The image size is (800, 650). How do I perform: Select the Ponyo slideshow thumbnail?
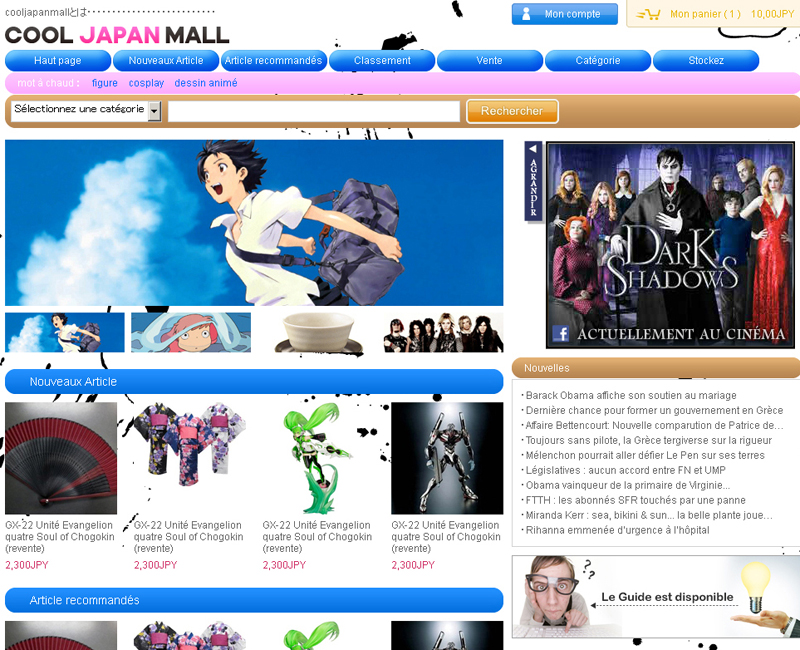coord(191,332)
